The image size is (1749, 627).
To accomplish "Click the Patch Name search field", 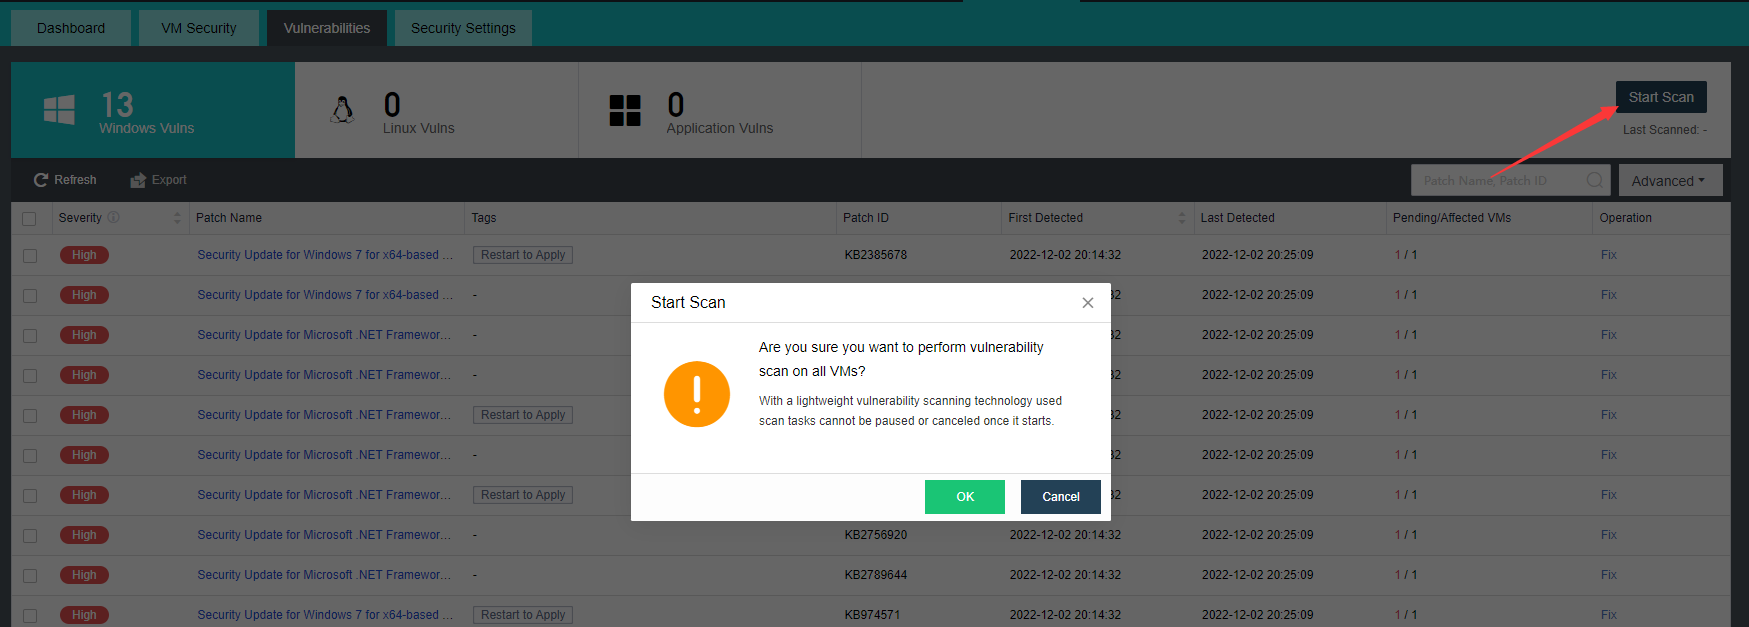I will tap(1498, 180).
